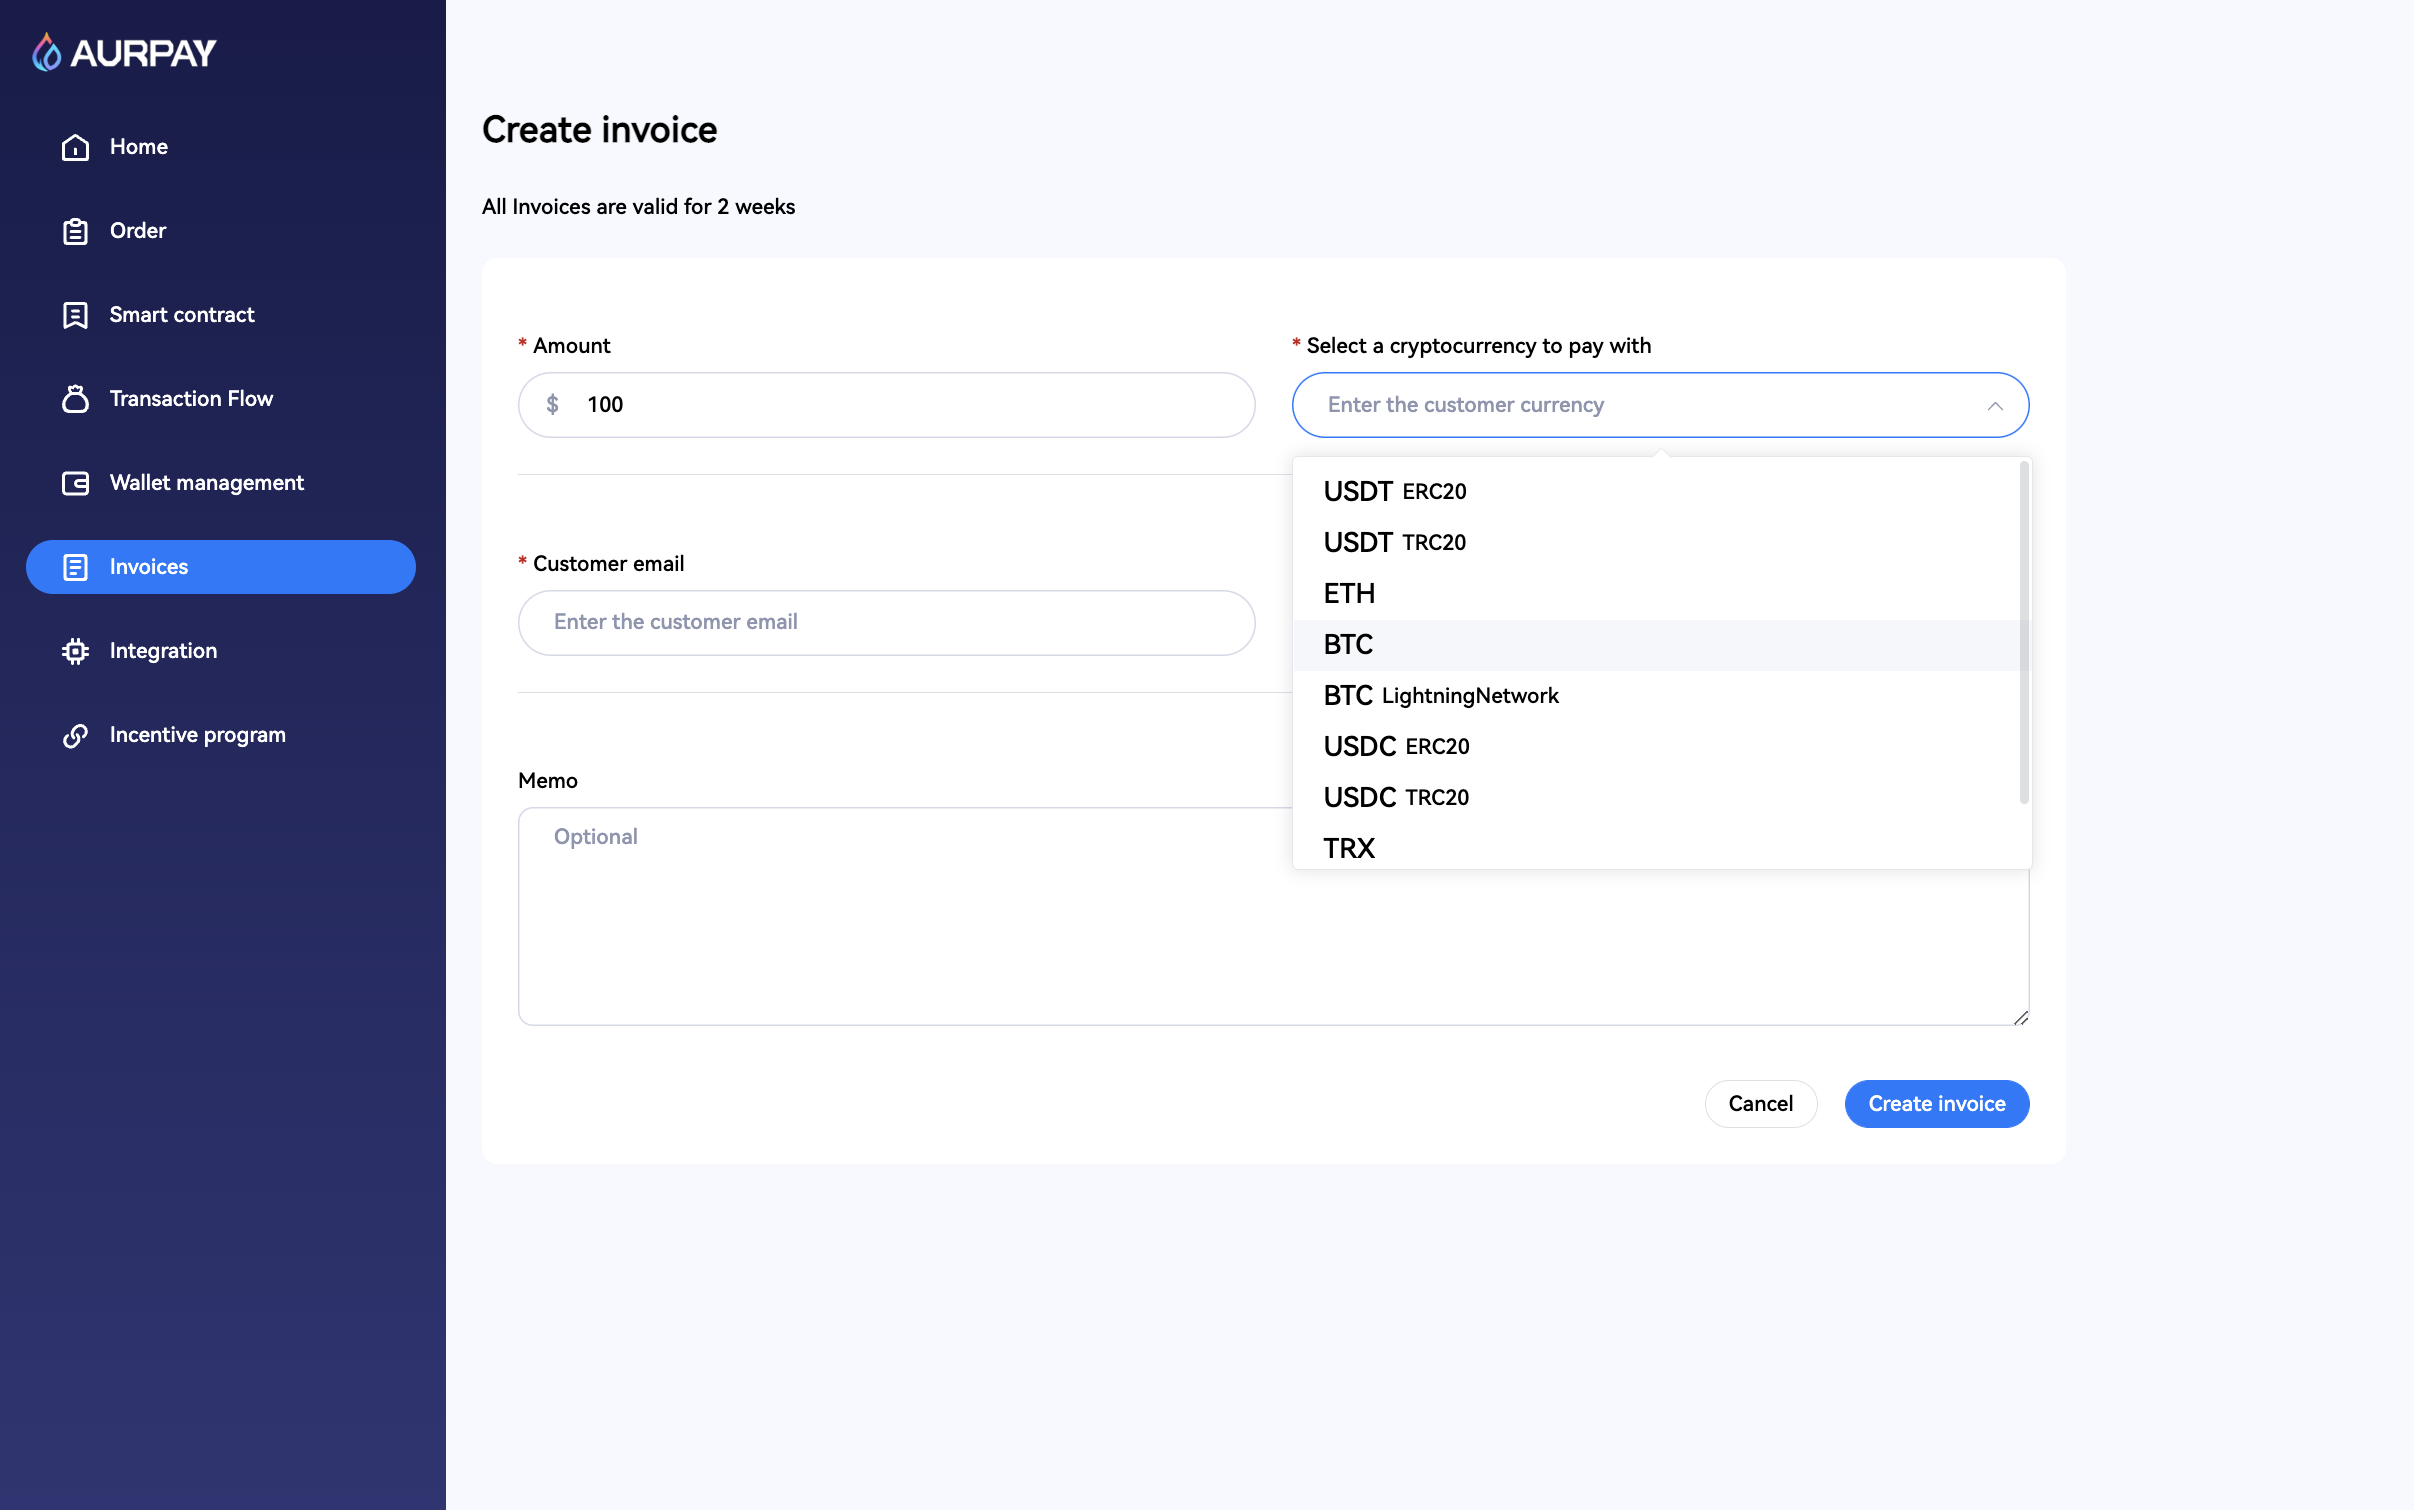This screenshot has width=2414, height=1510.
Task: Go to Wallet management page
Action: [x=206, y=483]
